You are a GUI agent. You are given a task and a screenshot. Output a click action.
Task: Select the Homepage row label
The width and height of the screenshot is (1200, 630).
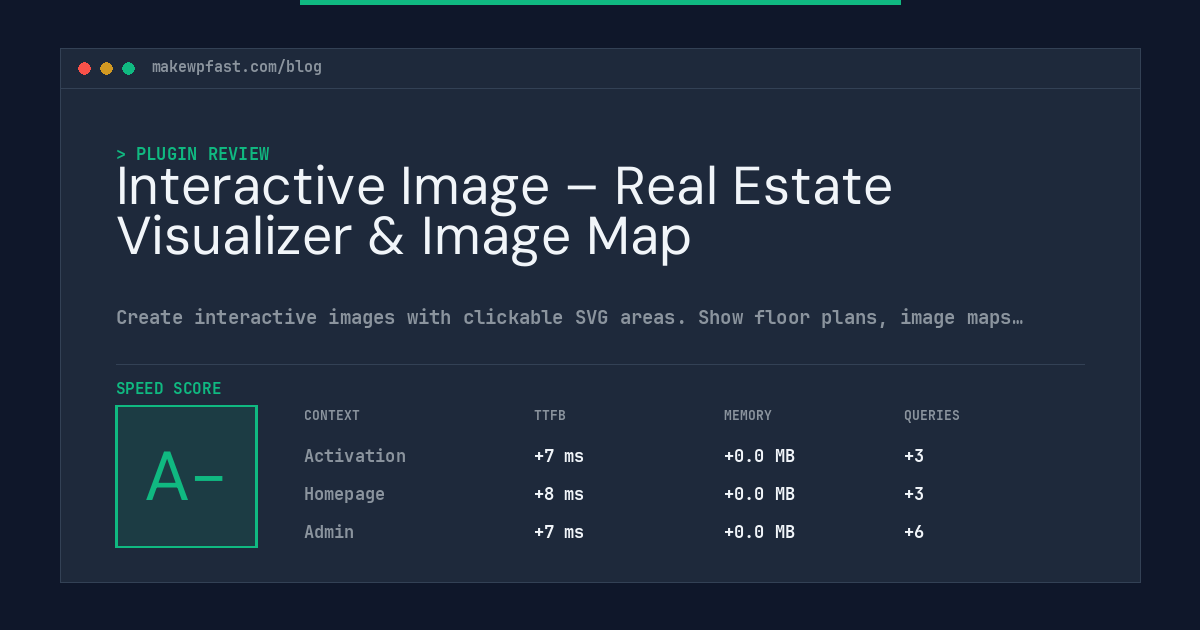(344, 494)
